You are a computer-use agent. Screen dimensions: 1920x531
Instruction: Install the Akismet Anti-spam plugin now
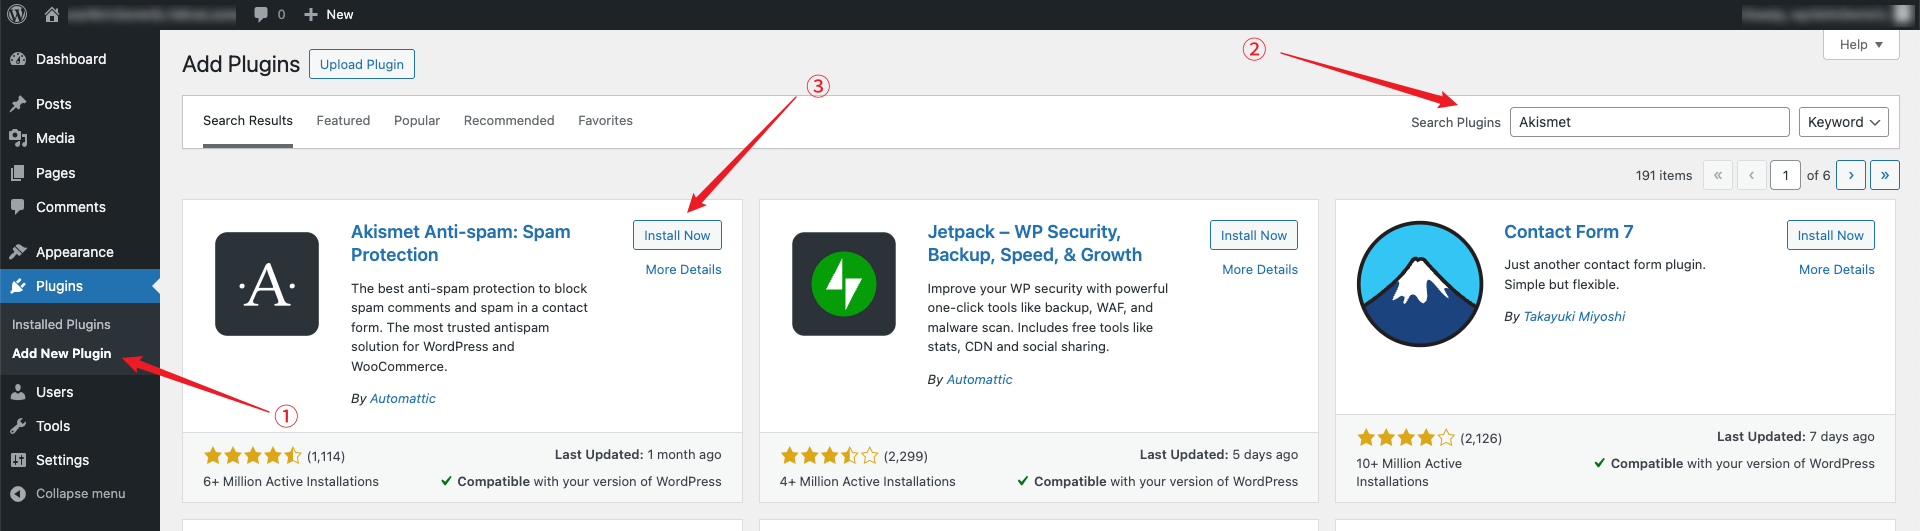coord(677,235)
